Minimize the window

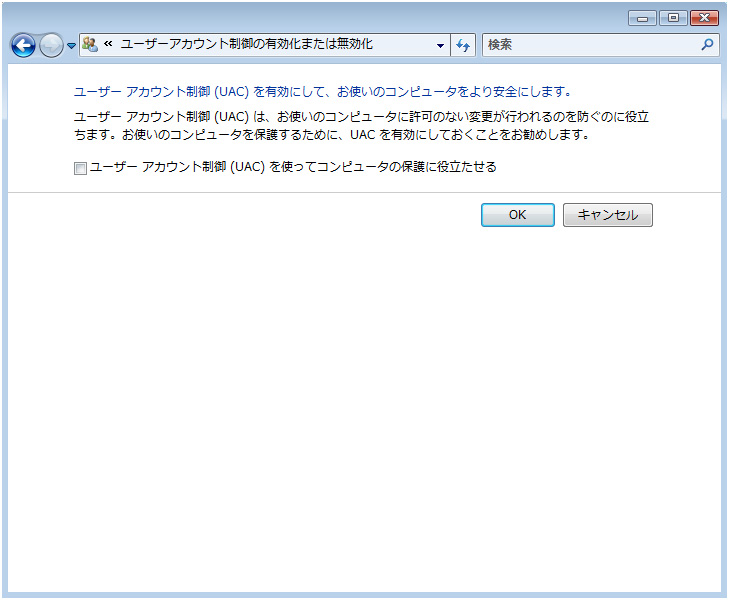pyautogui.click(x=643, y=18)
